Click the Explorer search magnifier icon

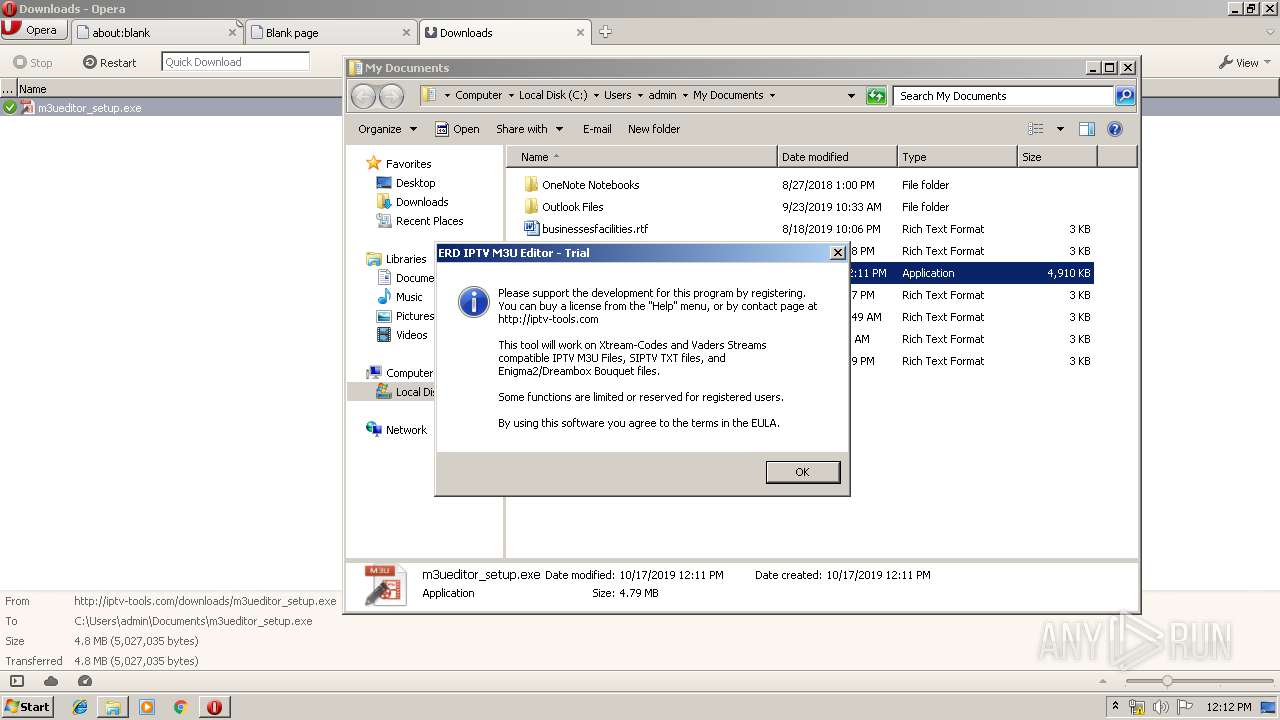(x=1125, y=96)
